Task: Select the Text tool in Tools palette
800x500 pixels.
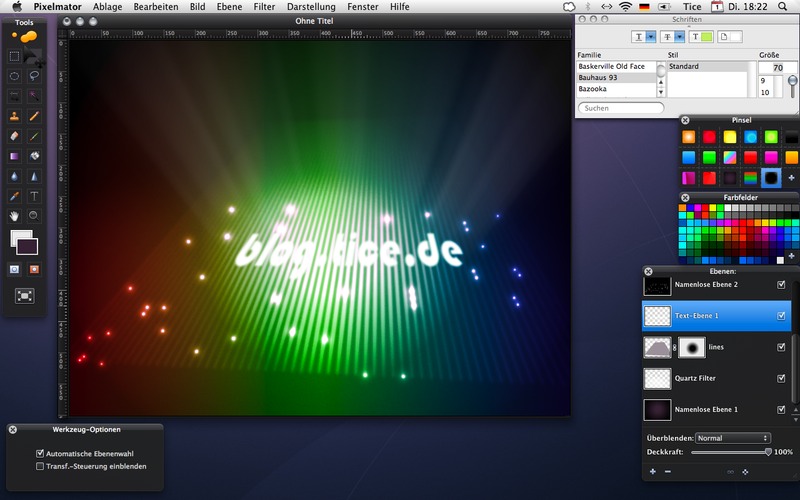Action: (35, 196)
